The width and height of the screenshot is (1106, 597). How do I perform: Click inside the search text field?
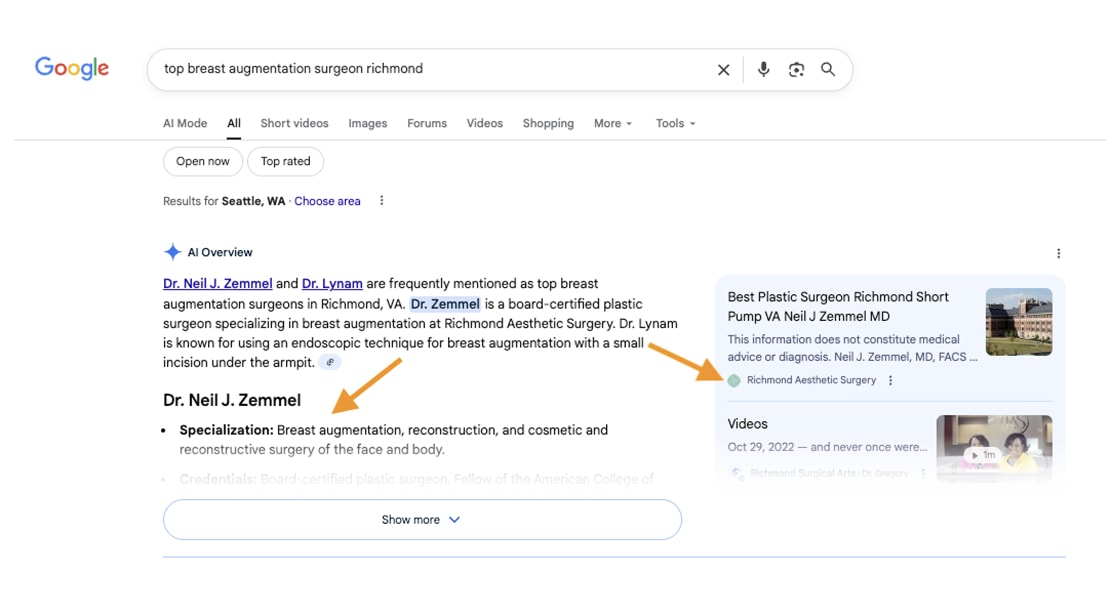(x=430, y=69)
